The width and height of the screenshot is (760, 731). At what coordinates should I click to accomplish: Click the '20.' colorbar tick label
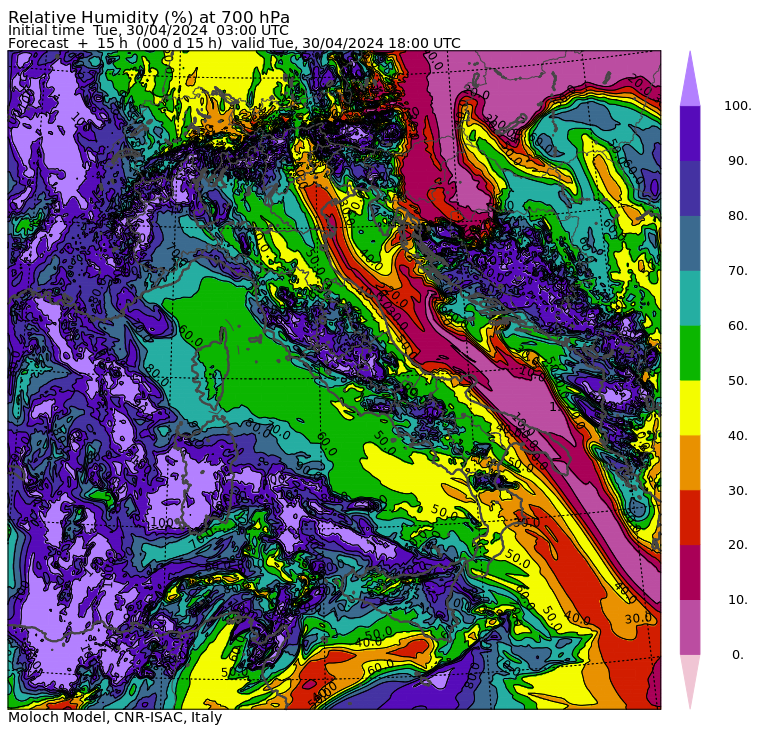pos(738,545)
